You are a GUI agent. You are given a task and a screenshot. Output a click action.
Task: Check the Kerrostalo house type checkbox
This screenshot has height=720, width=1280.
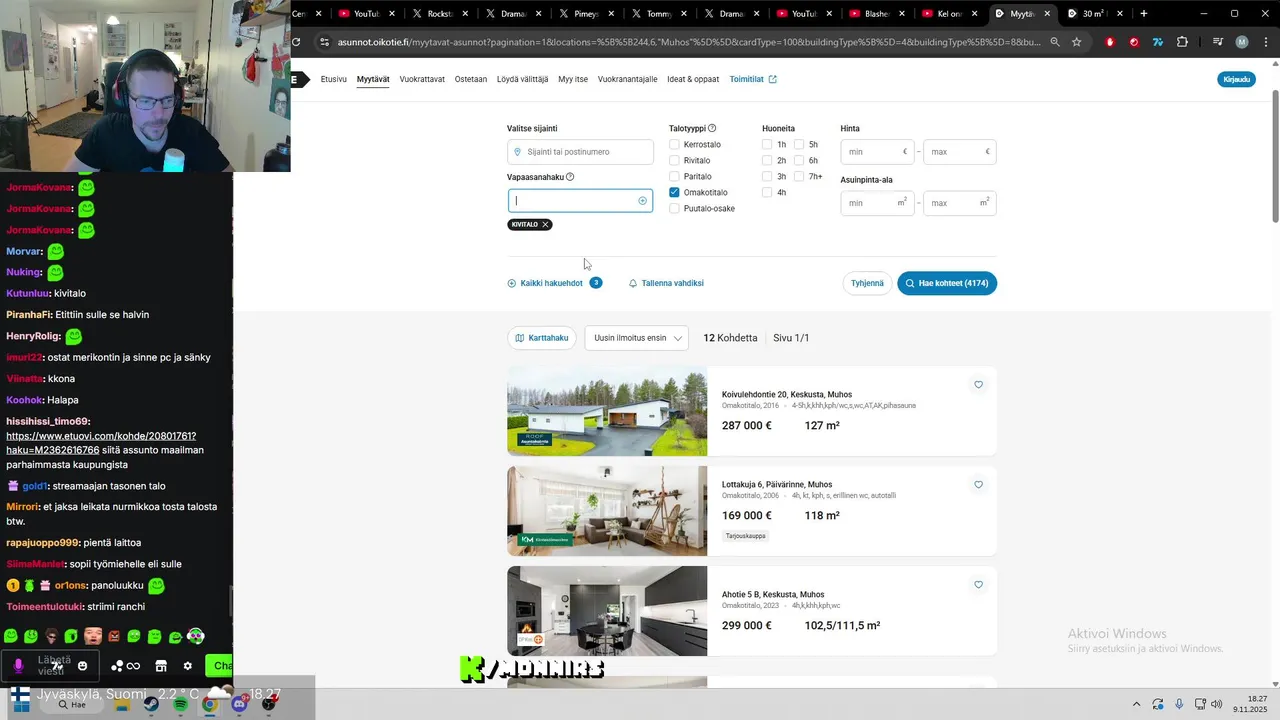tap(674, 145)
